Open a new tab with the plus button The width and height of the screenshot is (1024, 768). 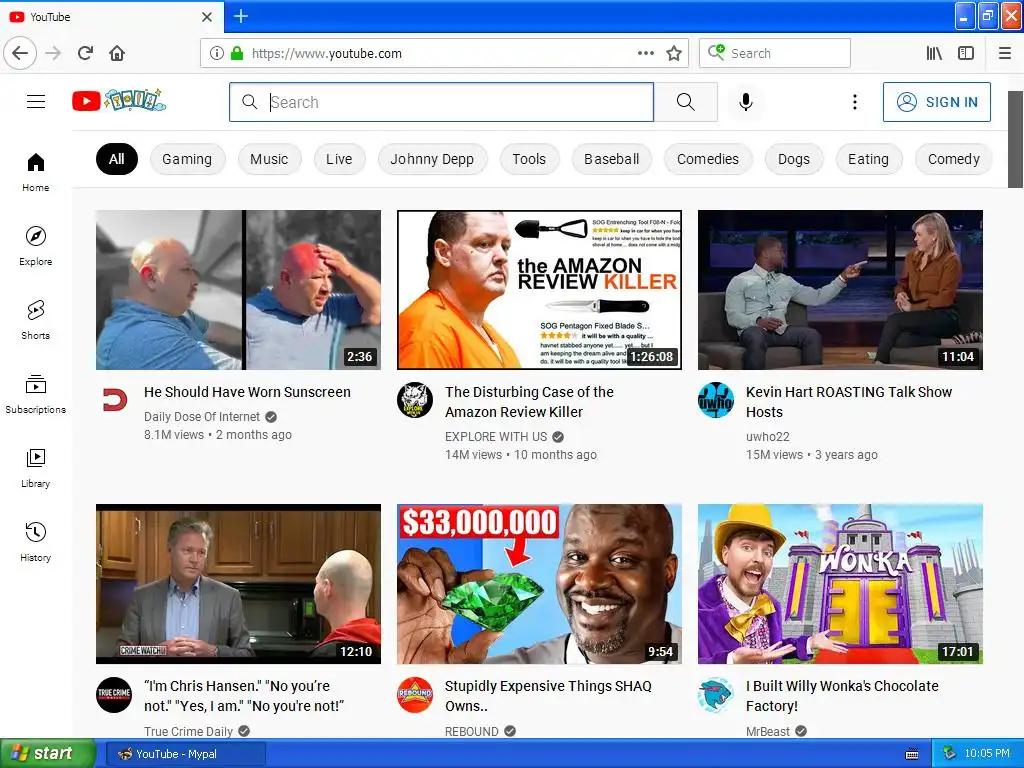point(241,16)
